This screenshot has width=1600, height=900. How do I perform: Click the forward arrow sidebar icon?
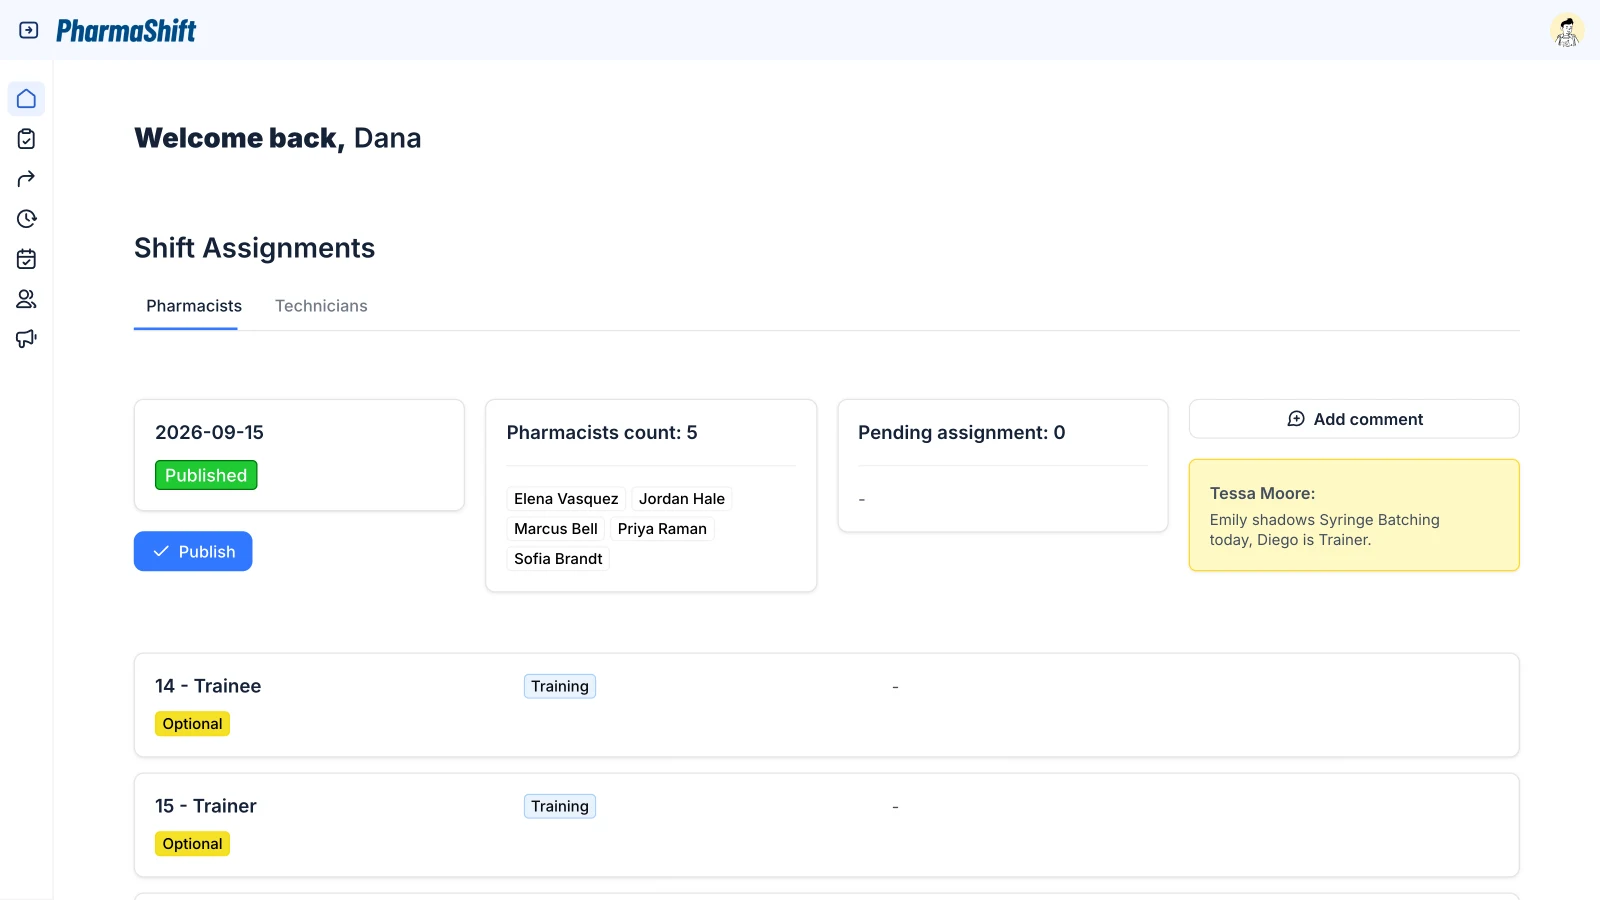click(27, 179)
